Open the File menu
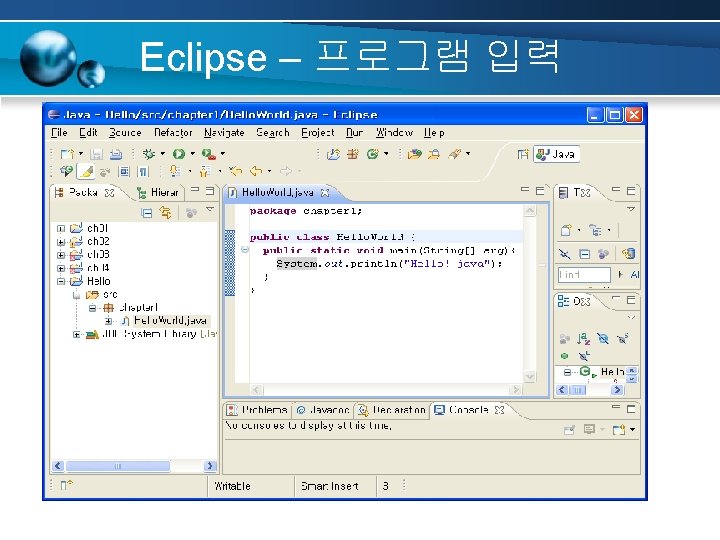720x540 pixels. coord(59,133)
